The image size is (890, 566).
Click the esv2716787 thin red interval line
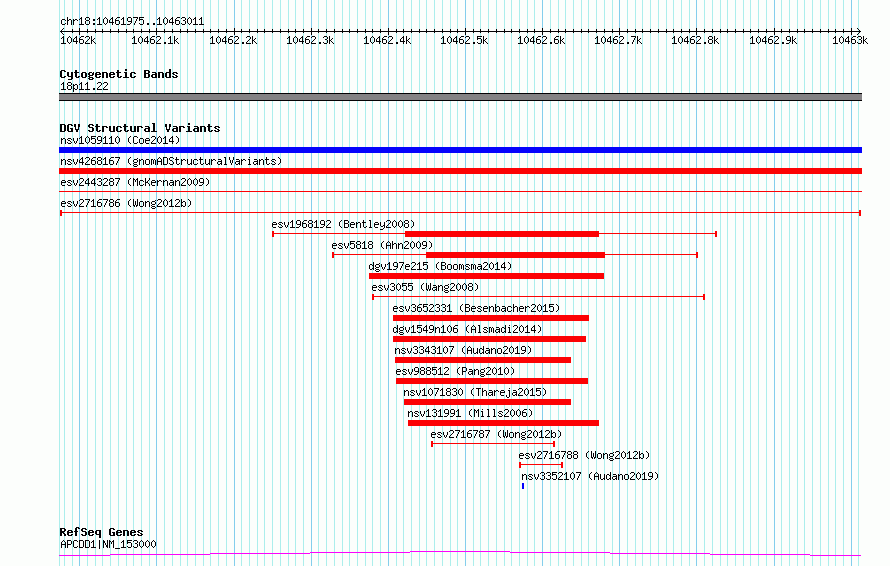(x=493, y=444)
